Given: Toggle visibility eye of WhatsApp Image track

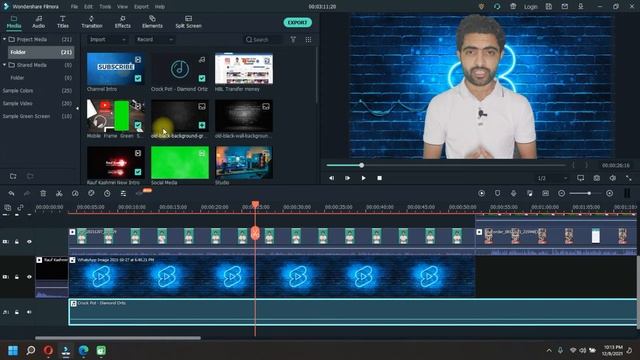Looking at the screenshot, I should (x=29, y=277).
